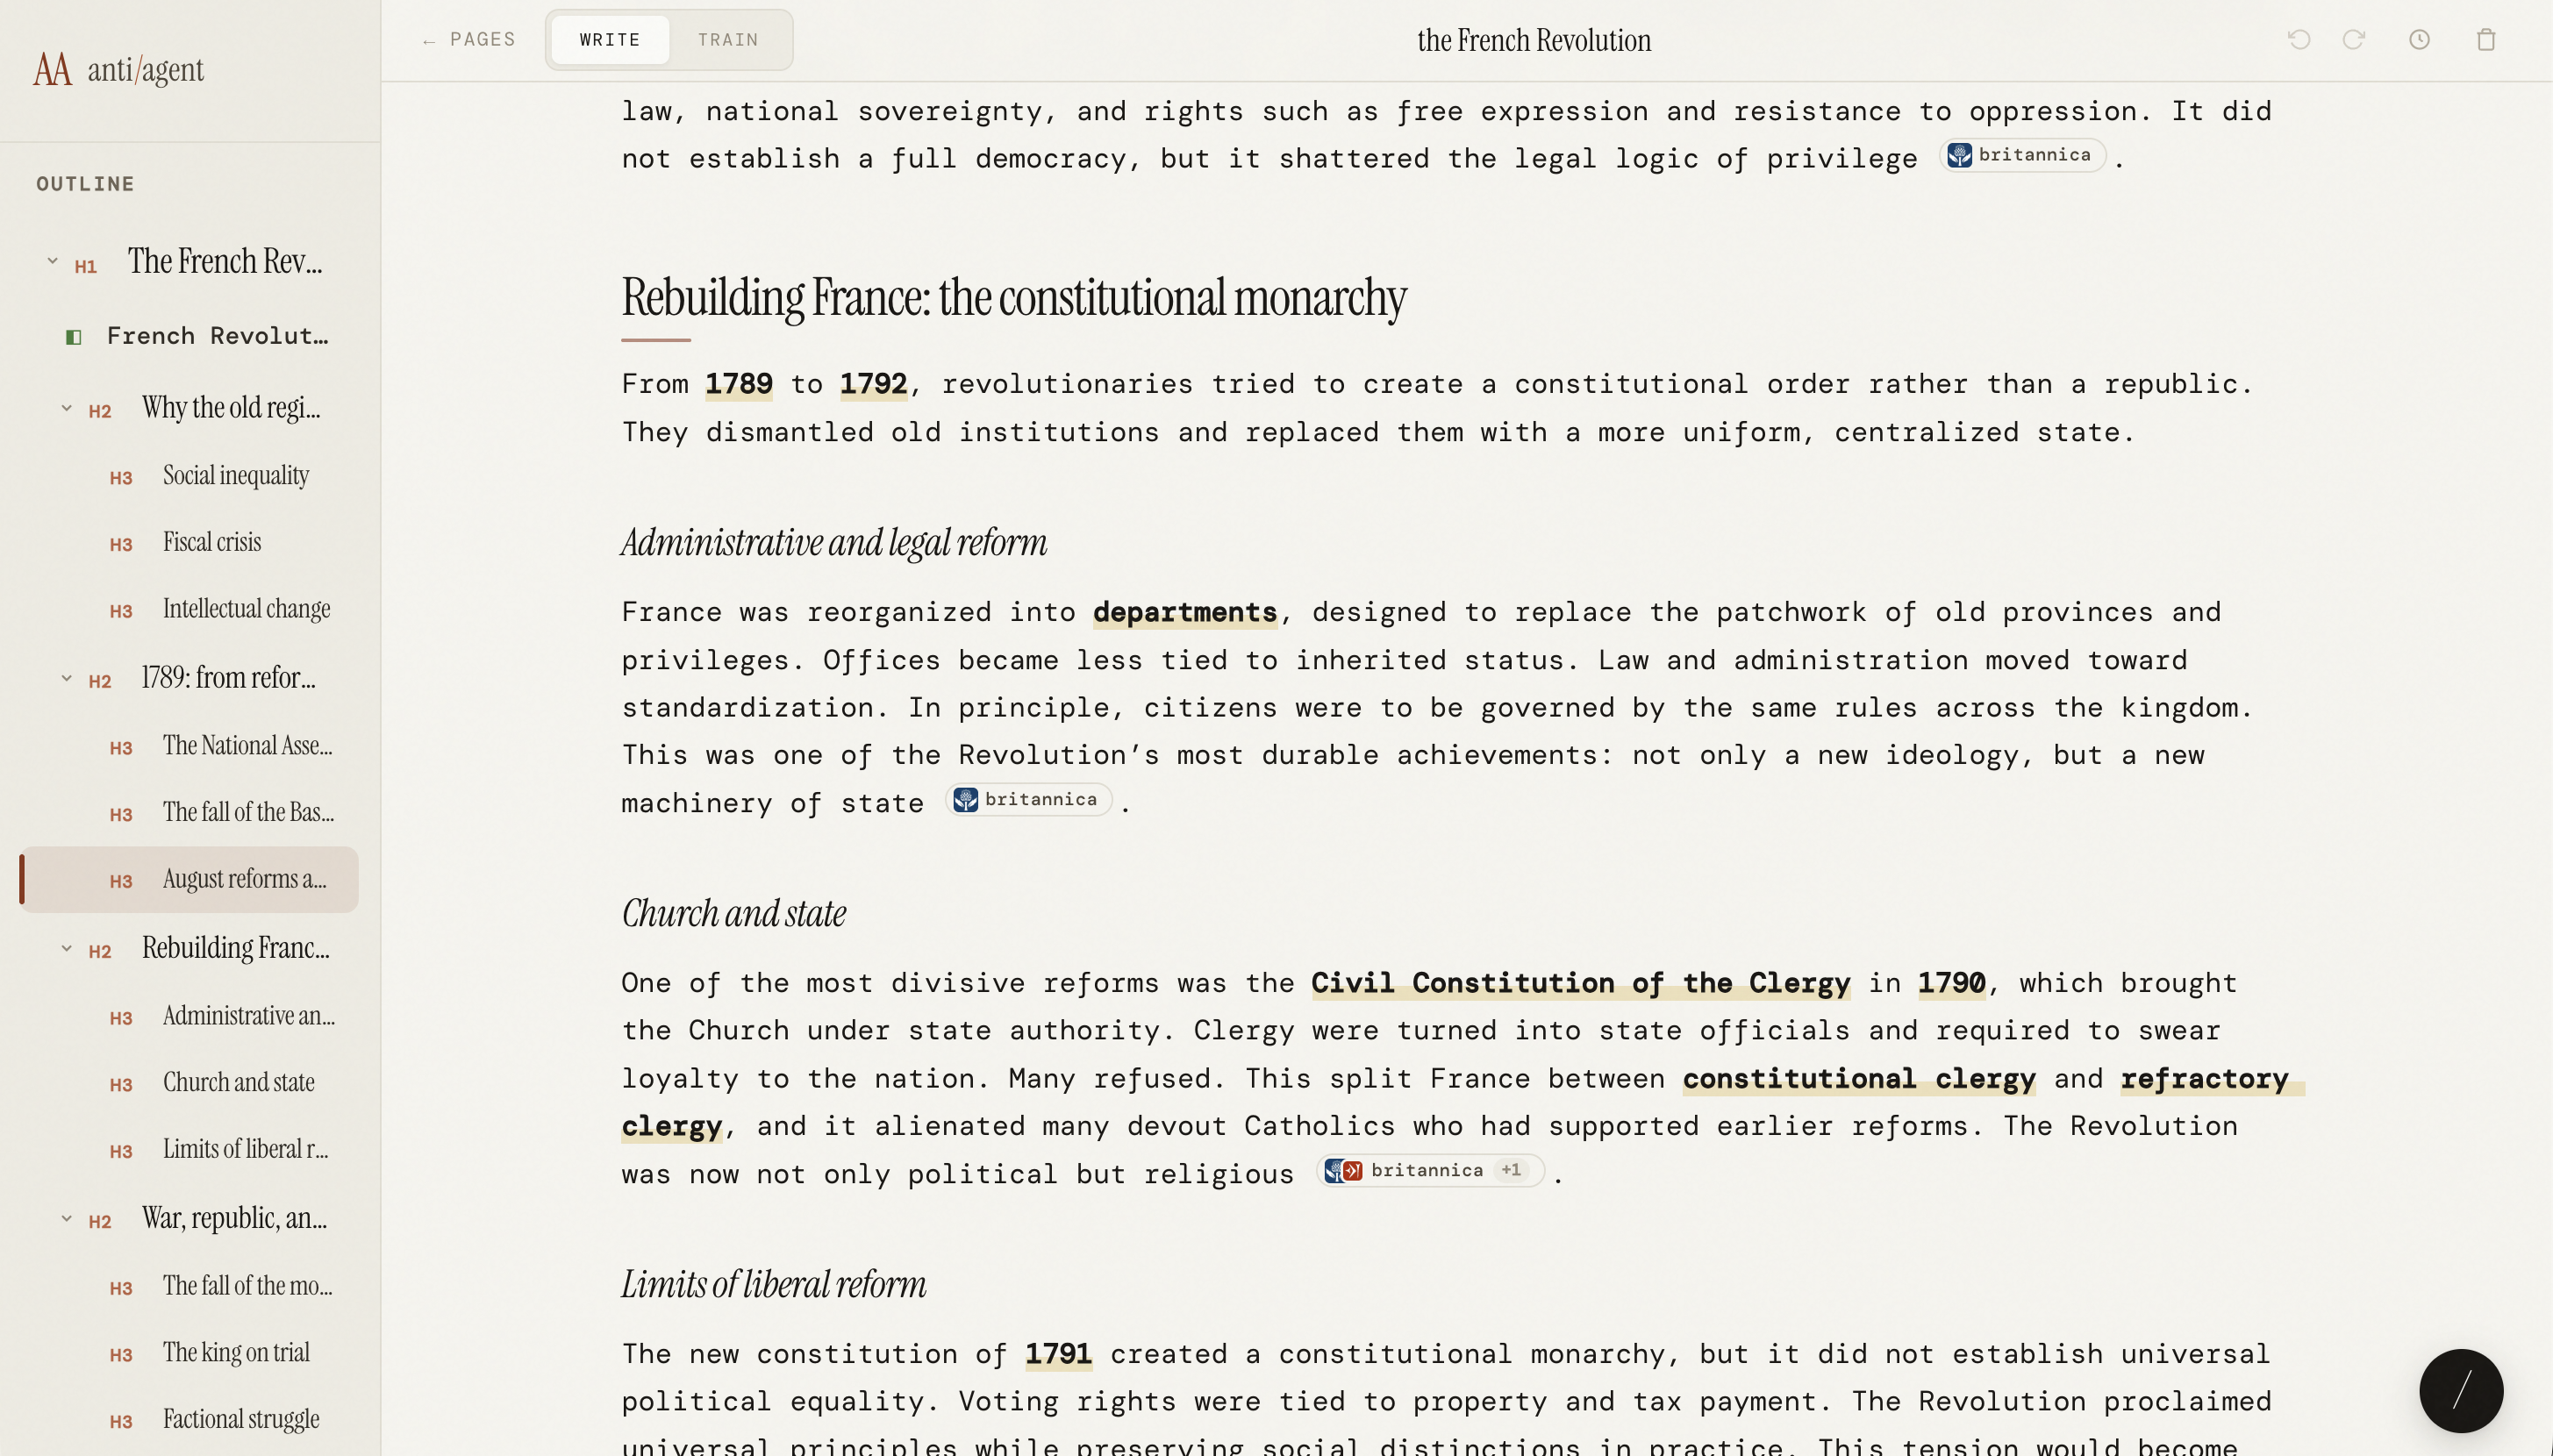The width and height of the screenshot is (2553, 1456).
Task: Open britannica +1 citation after 'religious'
Action: click(x=1431, y=1170)
